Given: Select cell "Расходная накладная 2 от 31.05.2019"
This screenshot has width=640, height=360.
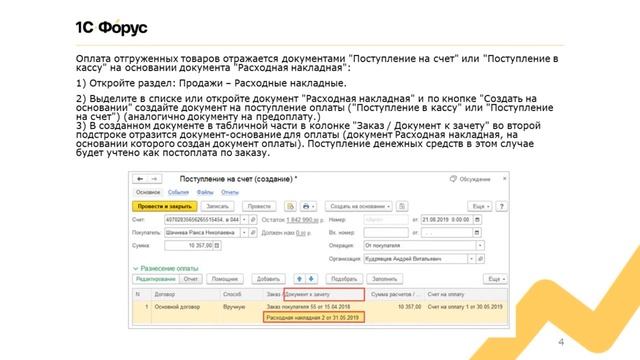Looking at the screenshot, I should pyautogui.click(x=313, y=317).
